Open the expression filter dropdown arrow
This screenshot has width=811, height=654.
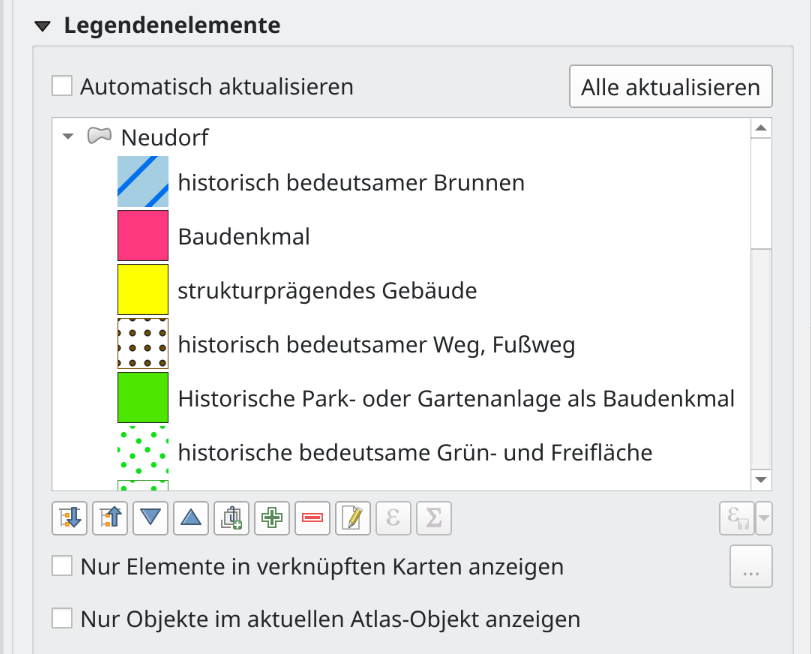(764, 518)
